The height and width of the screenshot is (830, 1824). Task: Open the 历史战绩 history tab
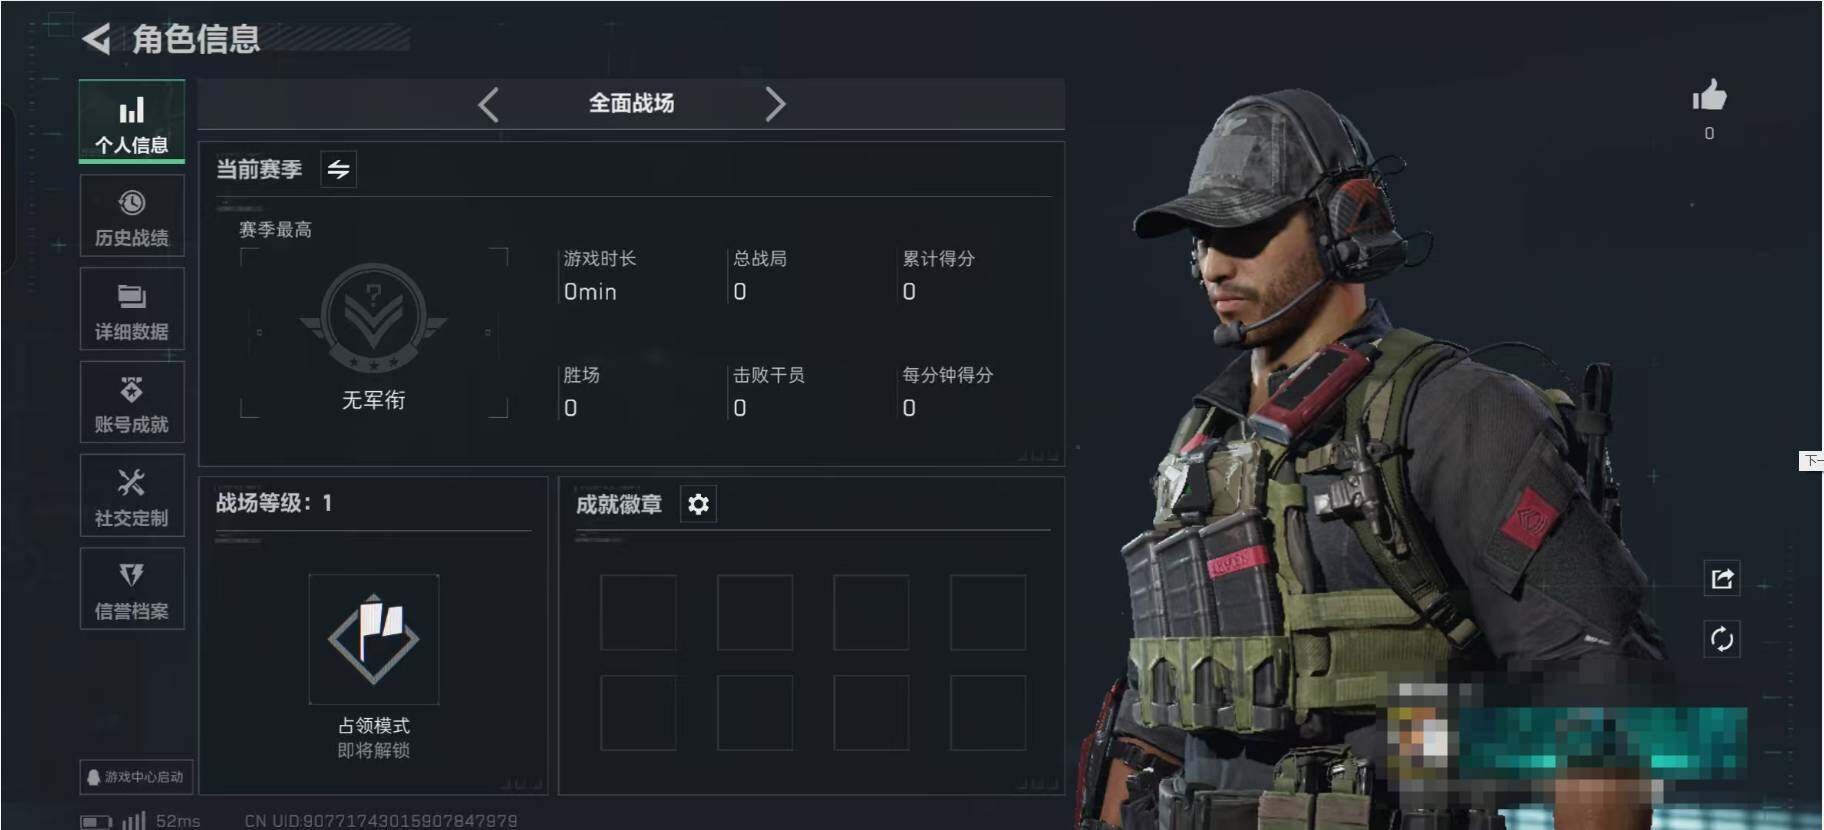[132, 216]
